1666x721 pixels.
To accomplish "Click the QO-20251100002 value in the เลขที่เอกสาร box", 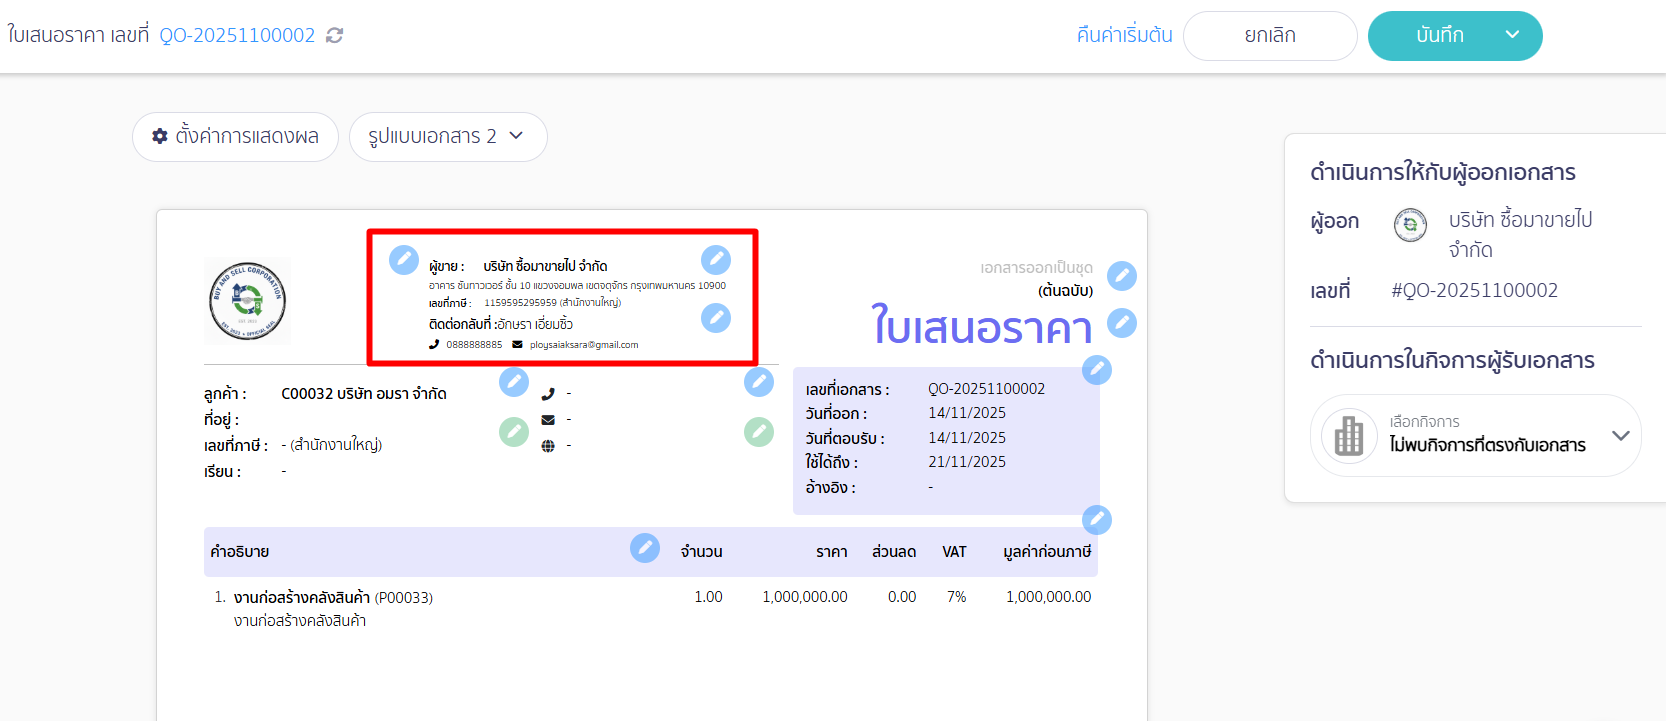I will pyautogui.click(x=986, y=389).
